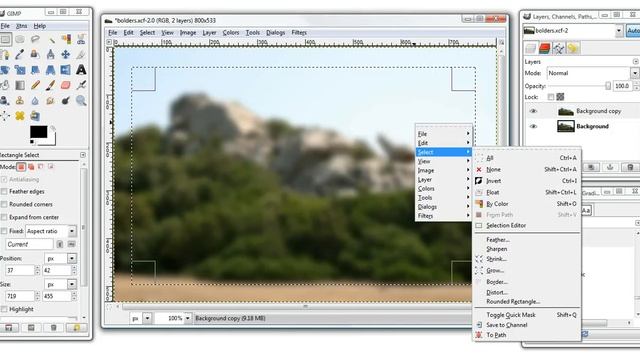The width and height of the screenshot is (640, 360).
Task: Select the Blend gradient tool
Action: (20, 85)
